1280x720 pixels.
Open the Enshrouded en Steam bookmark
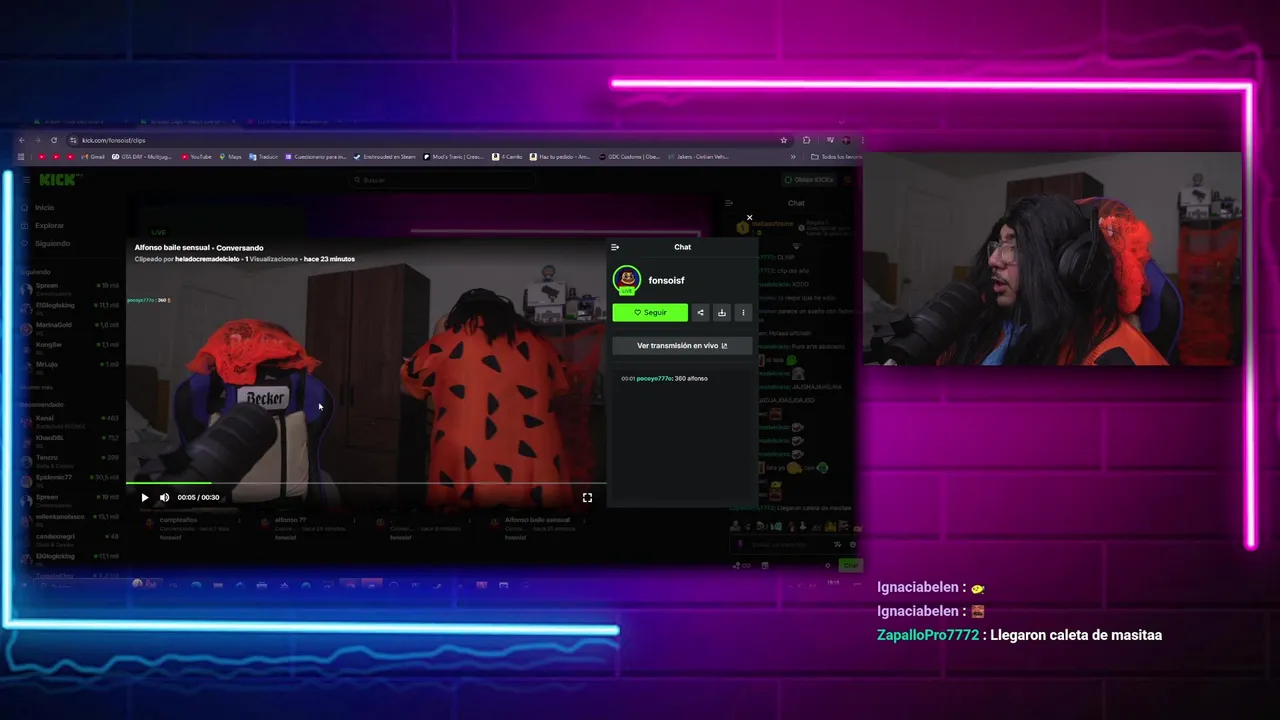pos(385,157)
